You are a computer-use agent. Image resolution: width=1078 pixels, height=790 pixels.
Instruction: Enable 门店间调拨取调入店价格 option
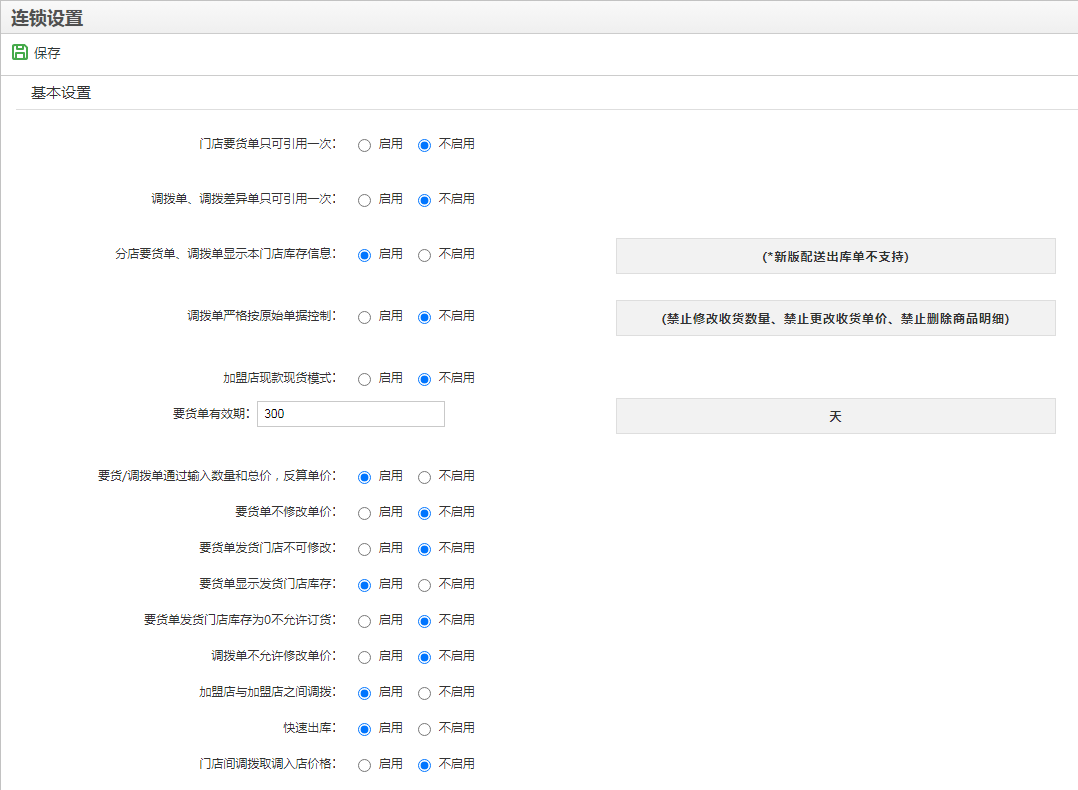[x=365, y=765]
